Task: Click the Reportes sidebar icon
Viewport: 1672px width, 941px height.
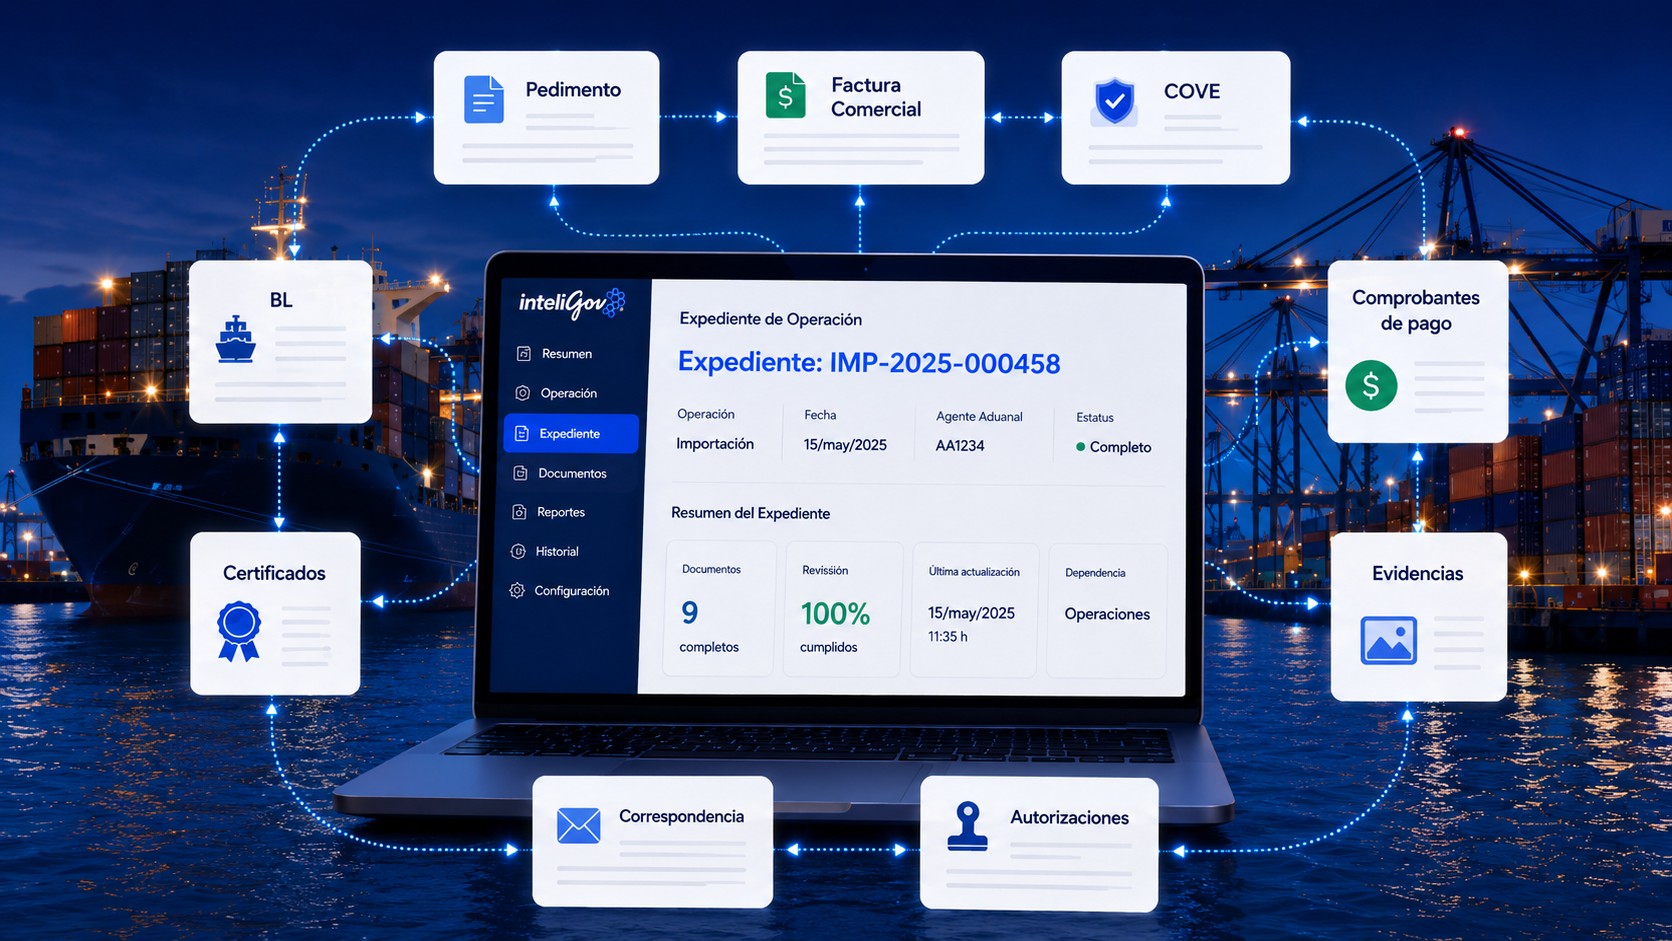Action: coord(519,512)
